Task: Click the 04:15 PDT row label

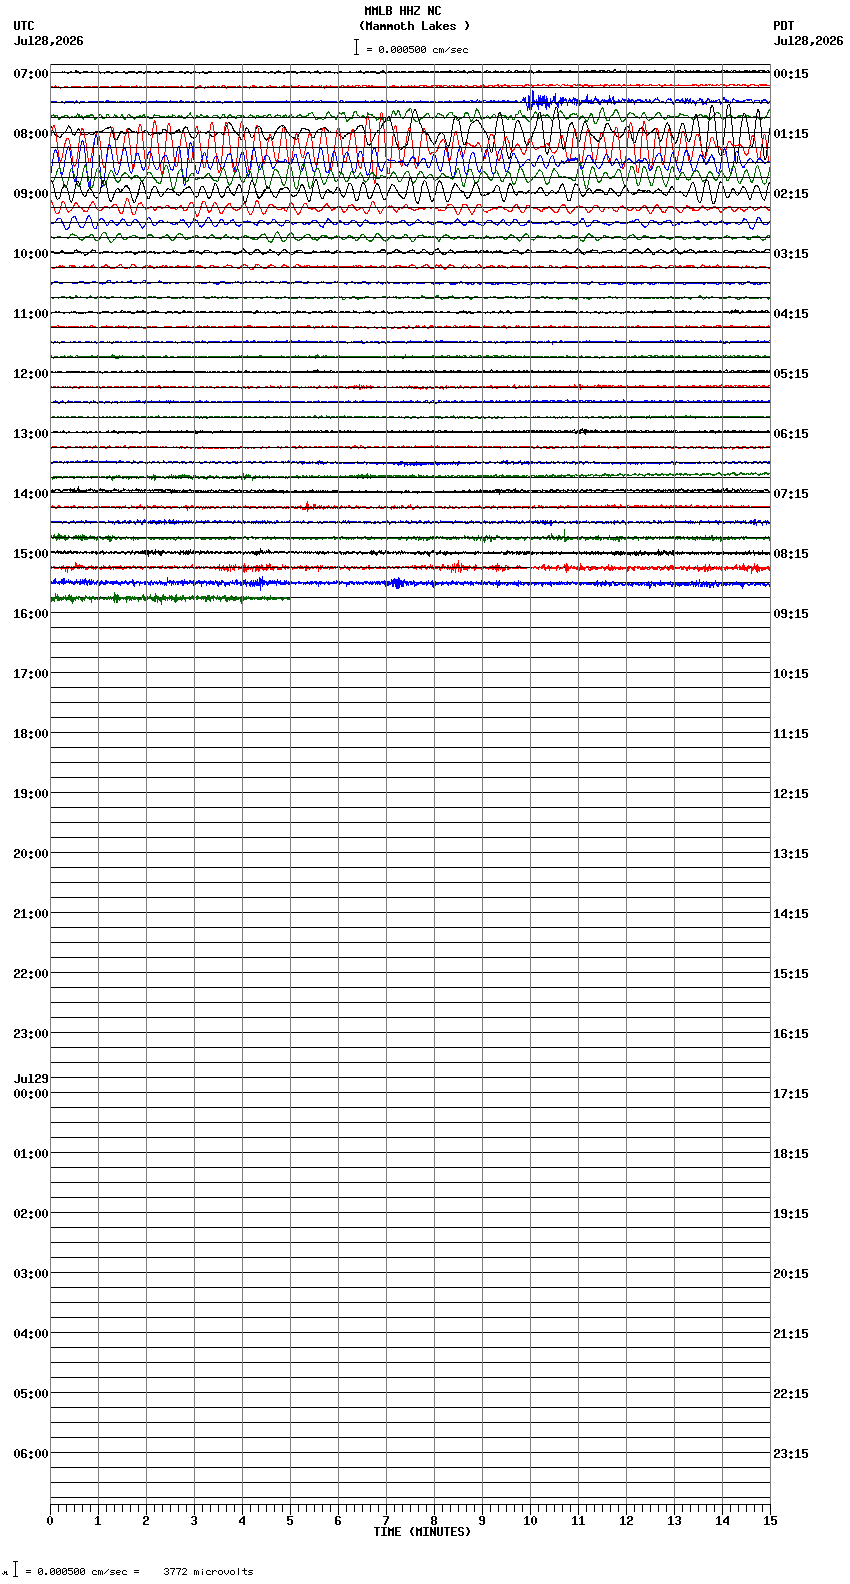Action: [791, 314]
